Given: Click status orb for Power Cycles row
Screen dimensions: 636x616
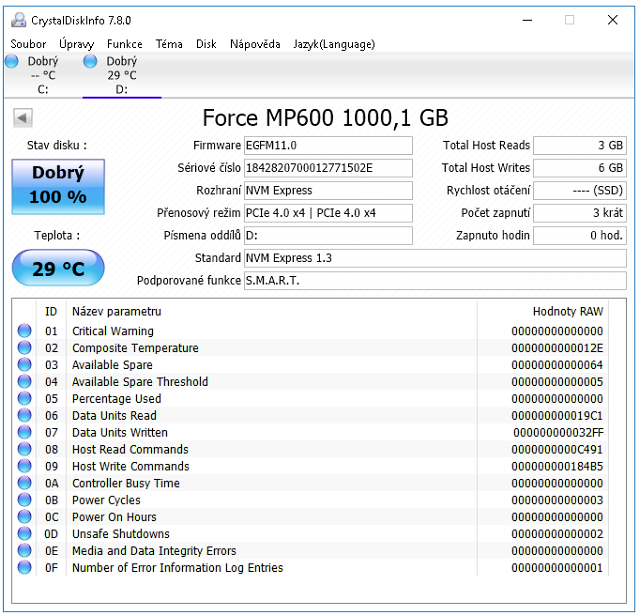Looking at the screenshot, I should click(24, 500).
